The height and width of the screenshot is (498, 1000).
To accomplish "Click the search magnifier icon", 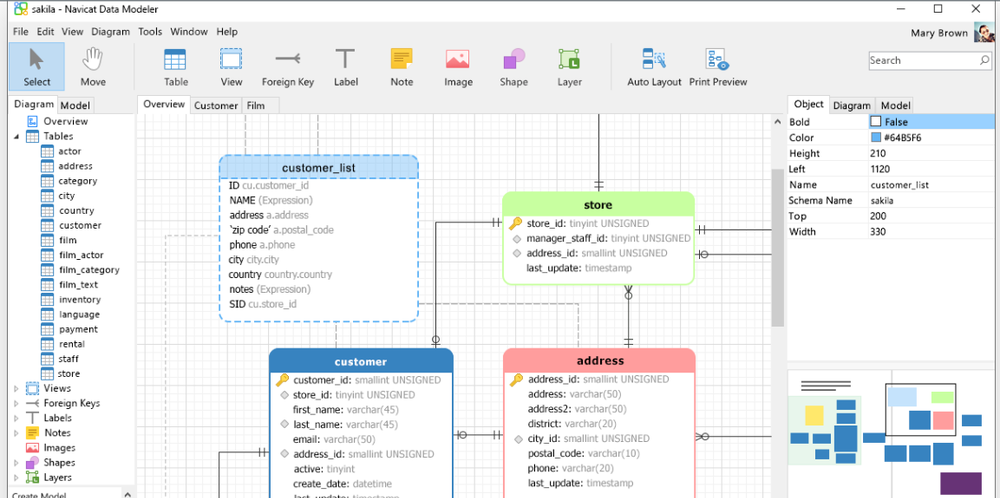I will pos(985,61).
